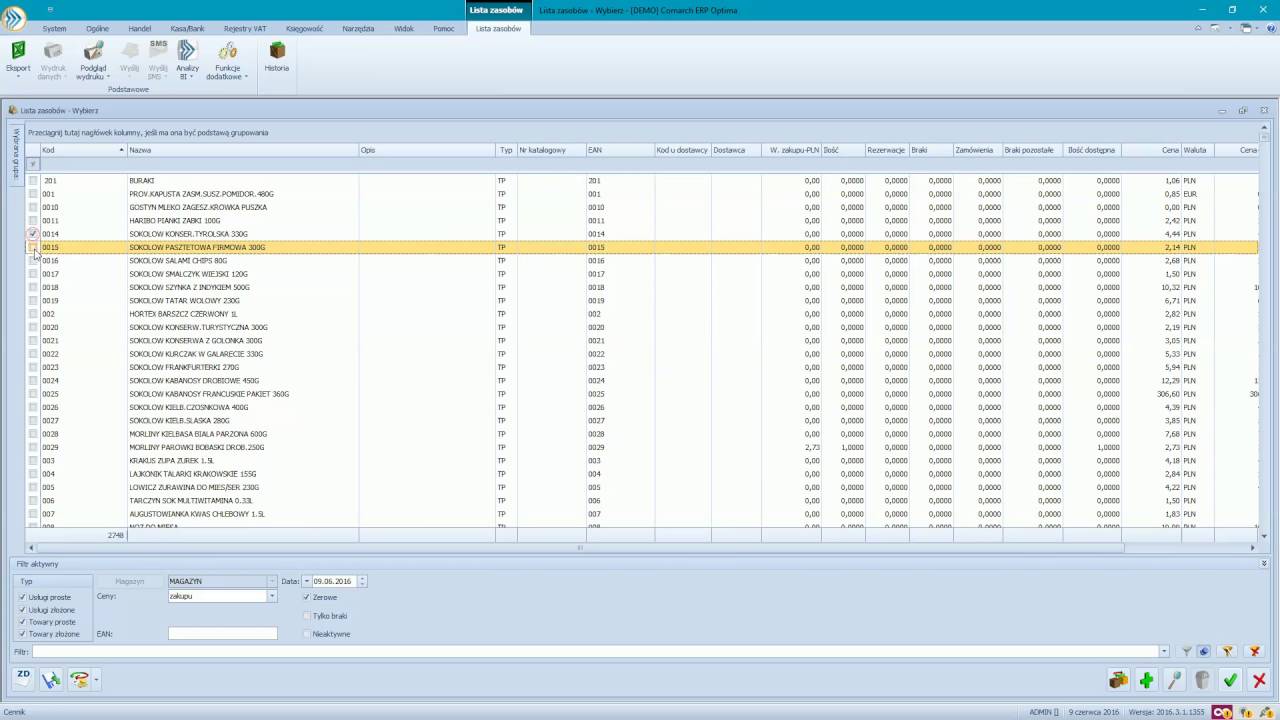Open Analizy BI tool

[187, 52]
